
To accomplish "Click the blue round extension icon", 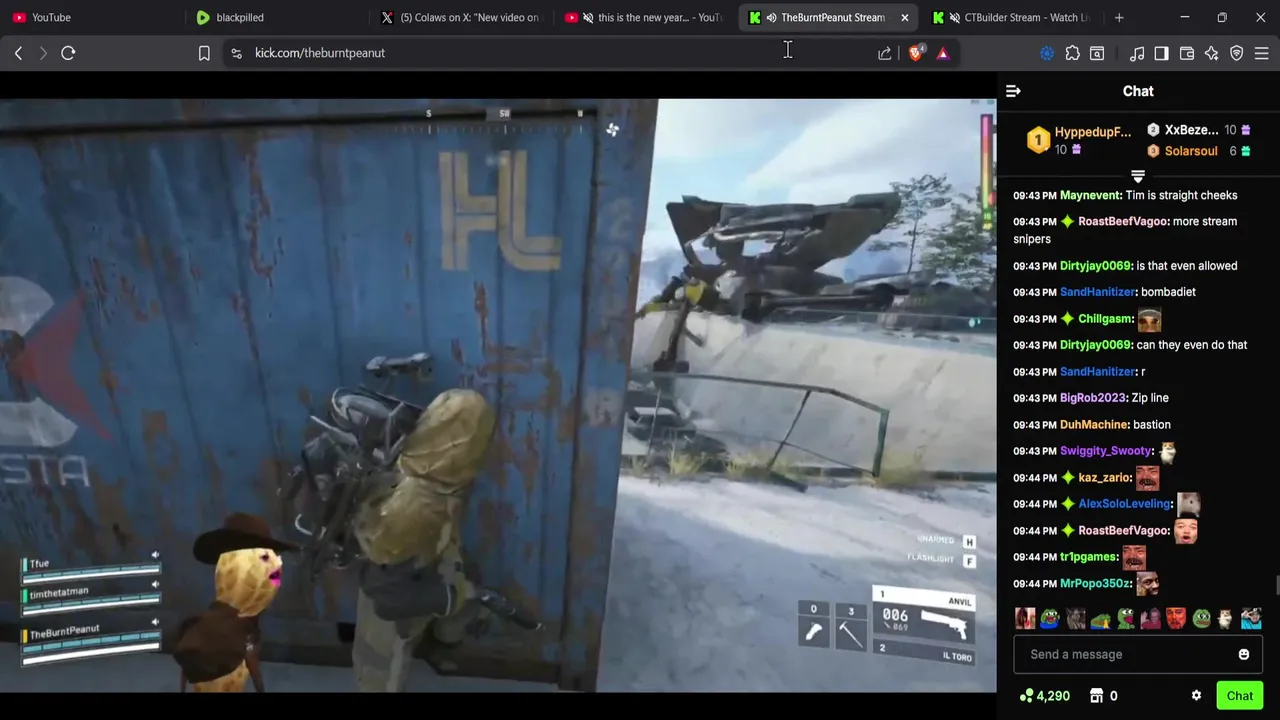I will (1047, 53).
